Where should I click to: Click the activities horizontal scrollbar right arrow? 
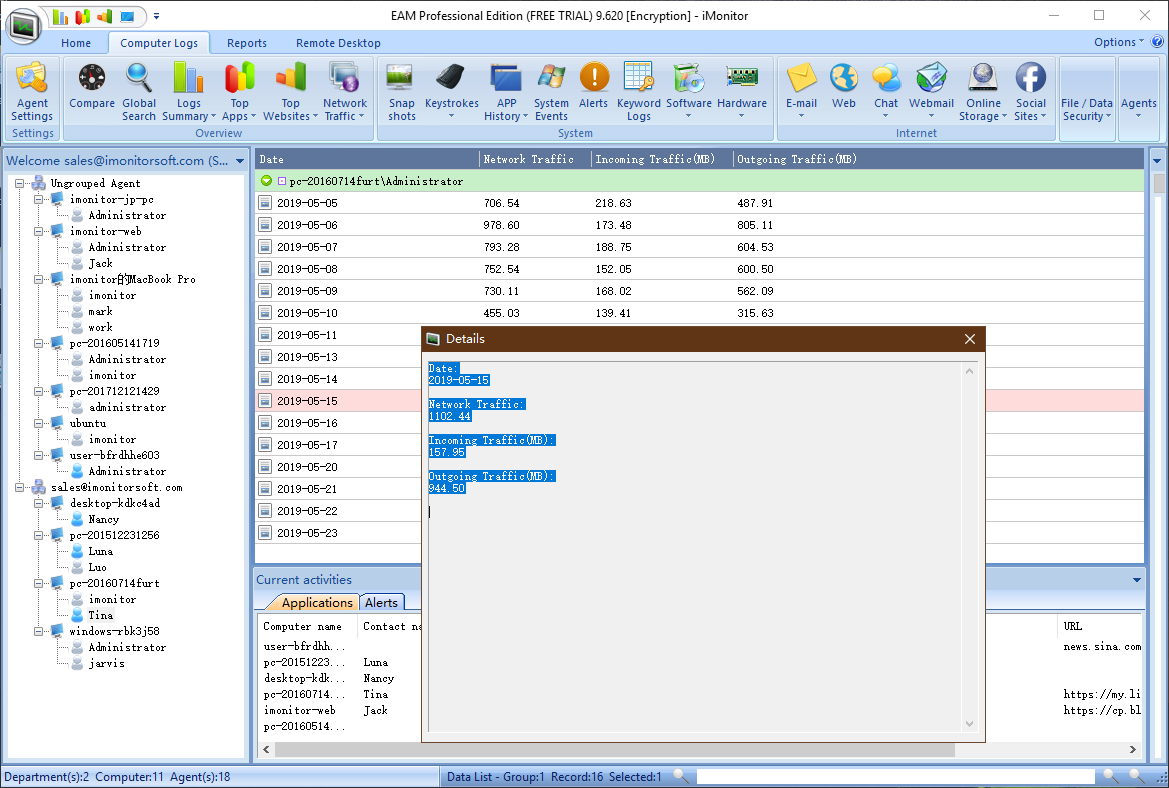click(1132, 749)
